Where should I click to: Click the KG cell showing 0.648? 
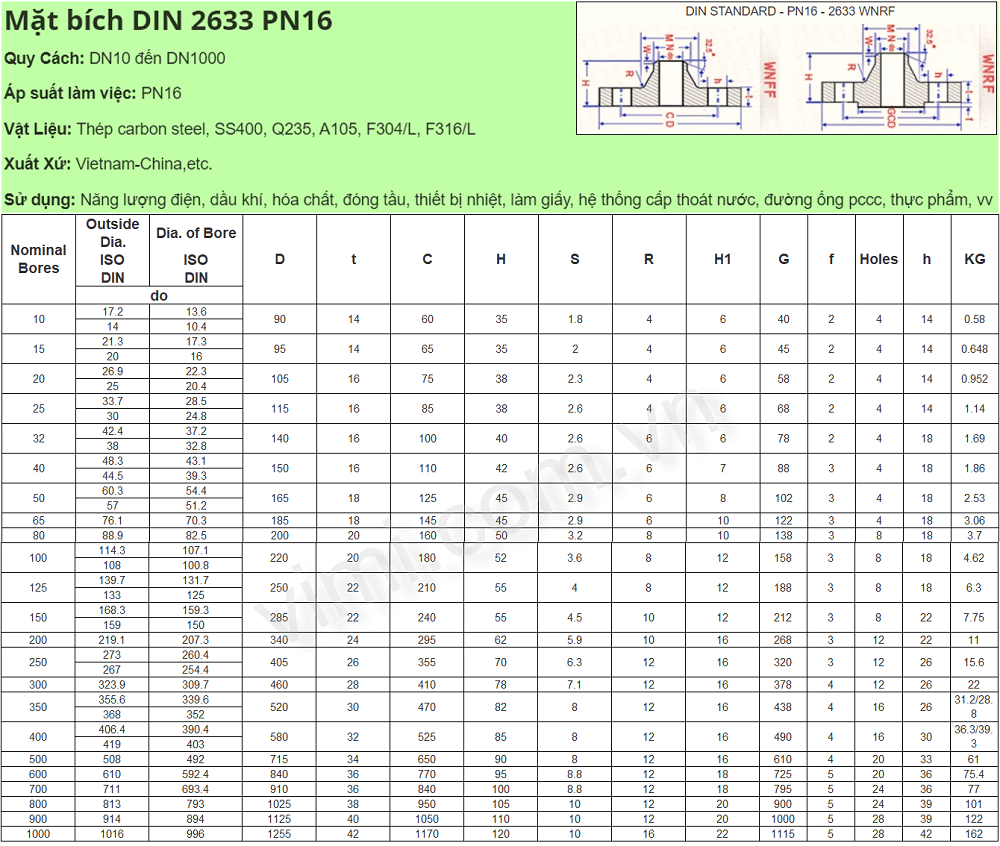click(974, 349)
